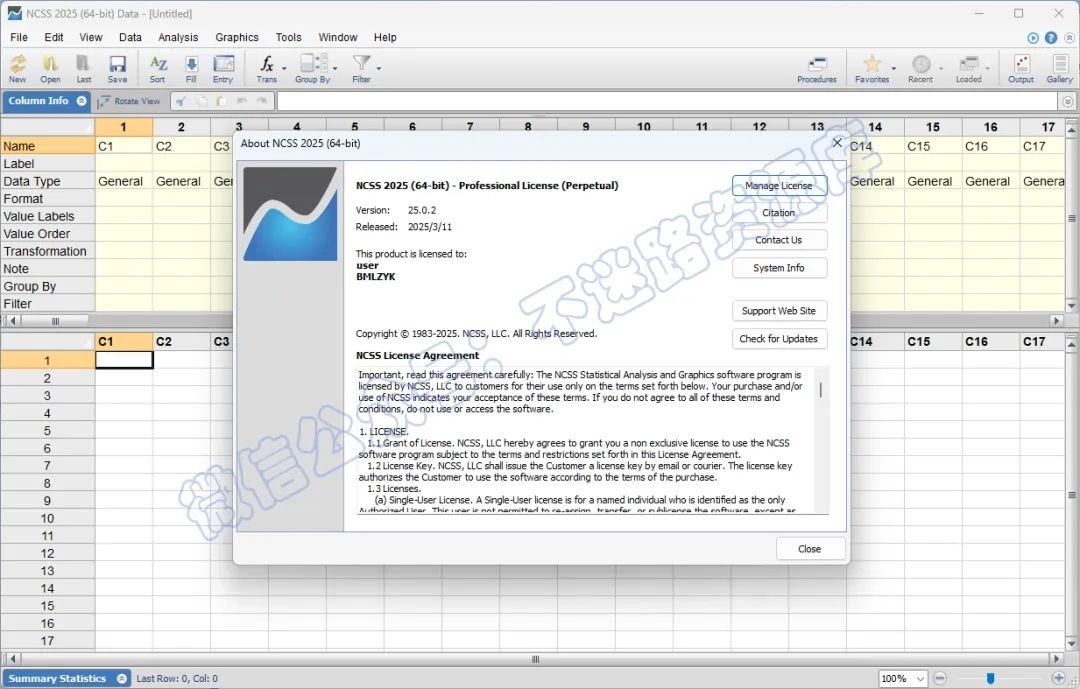Click the Group By toolbar icon
Viewport: 1080px width, 689px height.
pos(313,68)
